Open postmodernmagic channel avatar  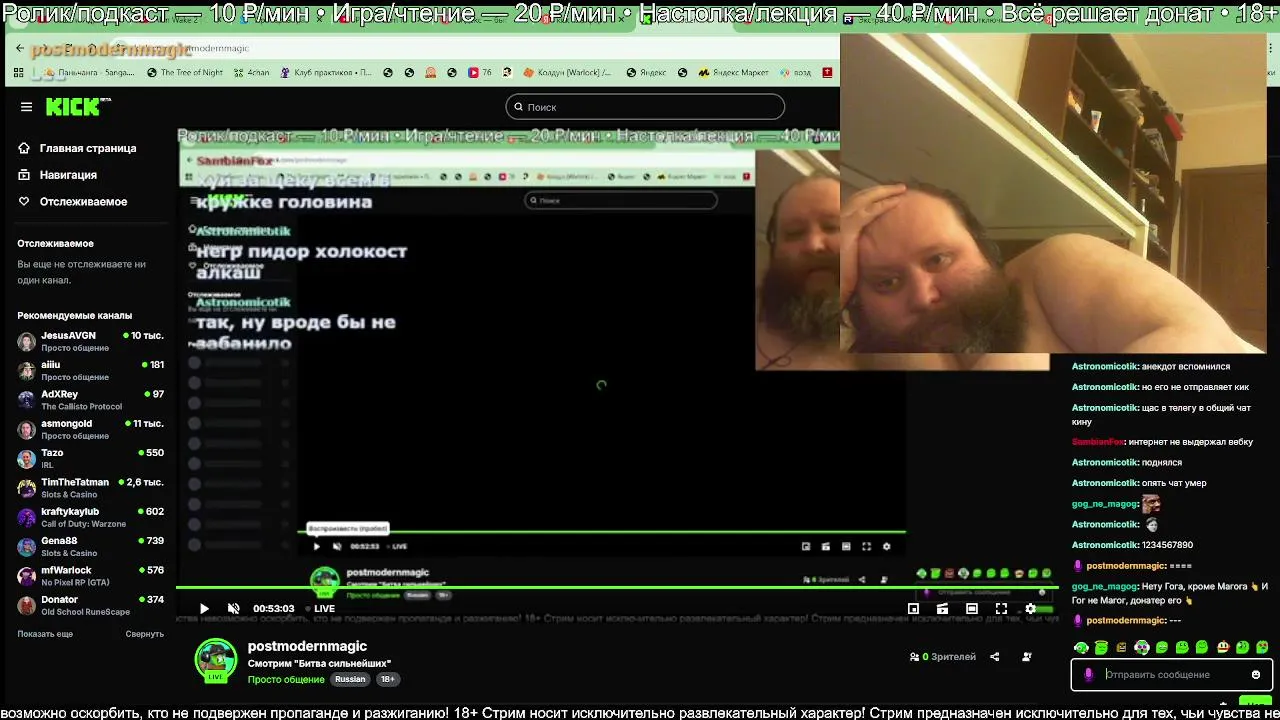[215, 659]
